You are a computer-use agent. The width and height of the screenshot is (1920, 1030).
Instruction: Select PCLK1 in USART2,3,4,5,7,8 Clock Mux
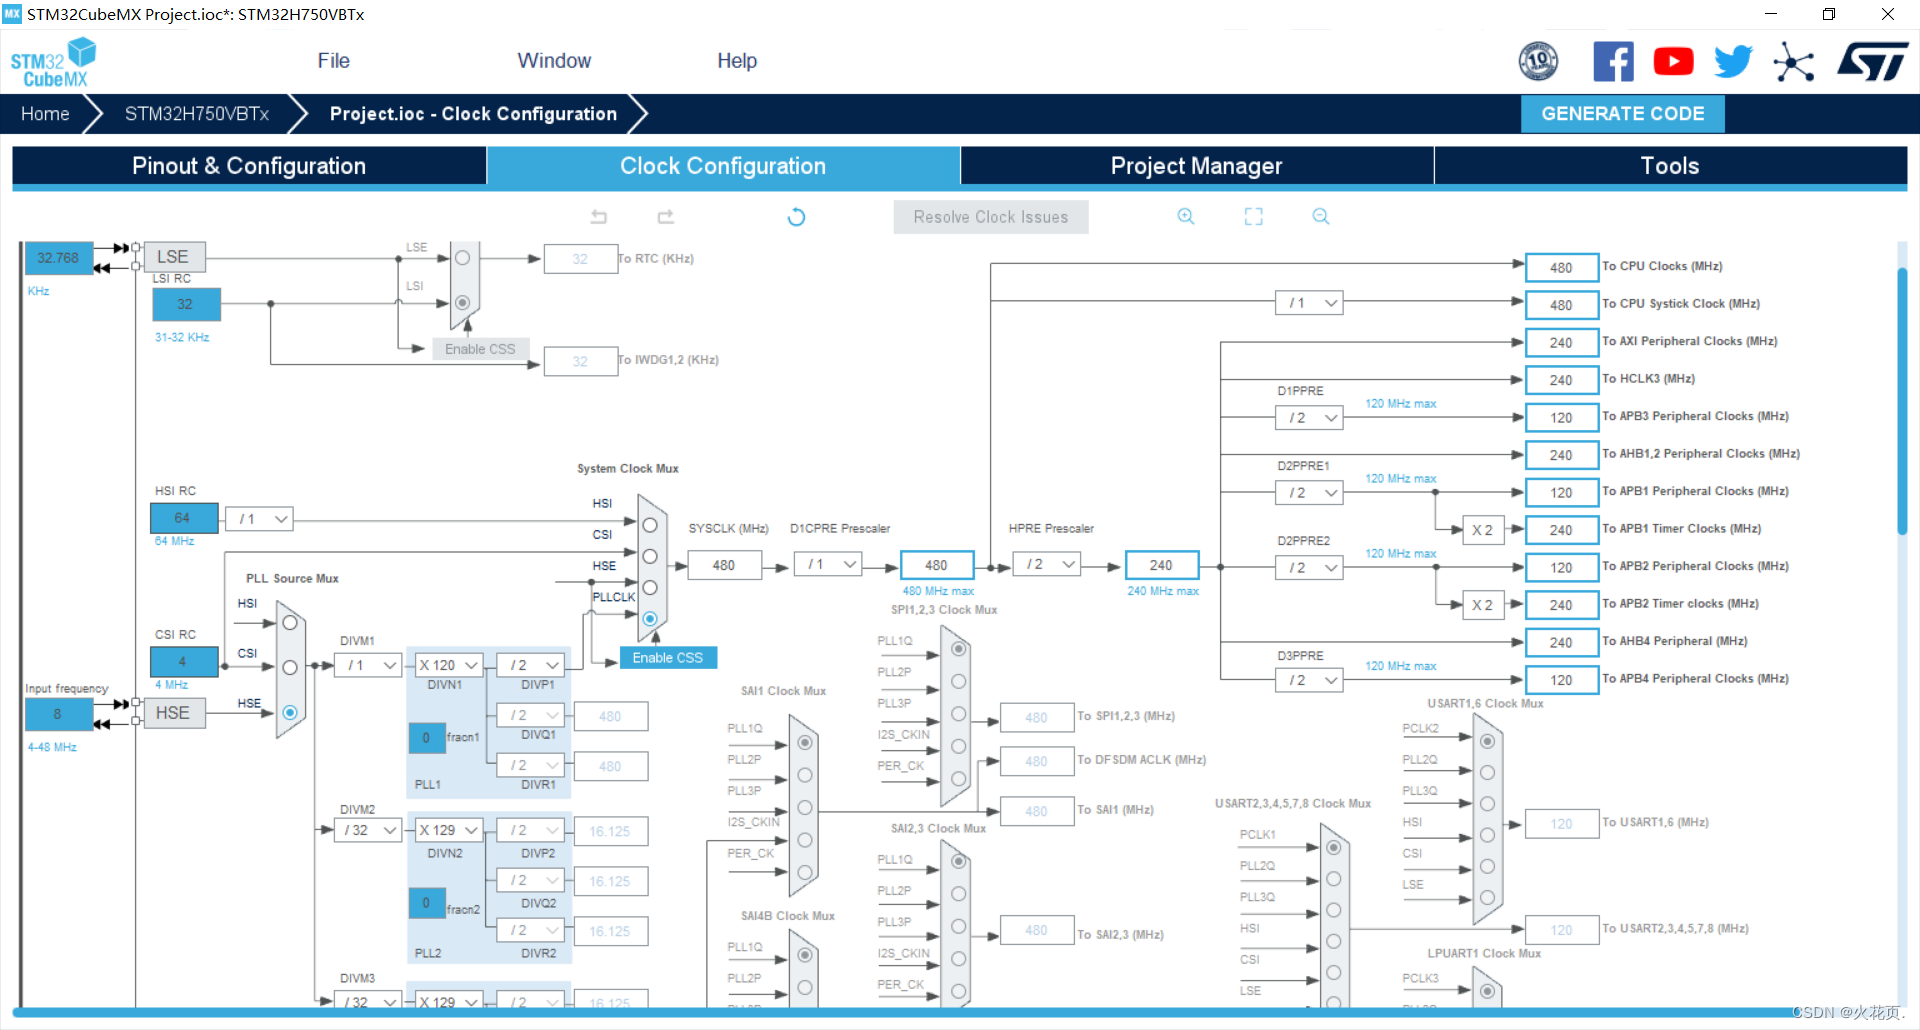pyautogui.click(x=1333, y=847)
